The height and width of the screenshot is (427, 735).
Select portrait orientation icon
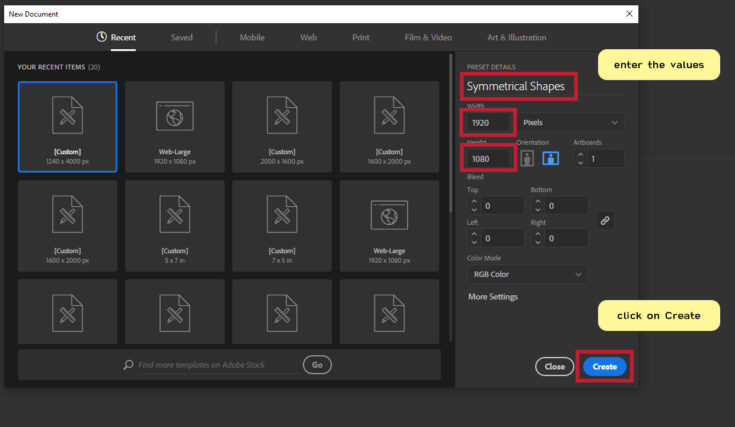click(527, 159)
